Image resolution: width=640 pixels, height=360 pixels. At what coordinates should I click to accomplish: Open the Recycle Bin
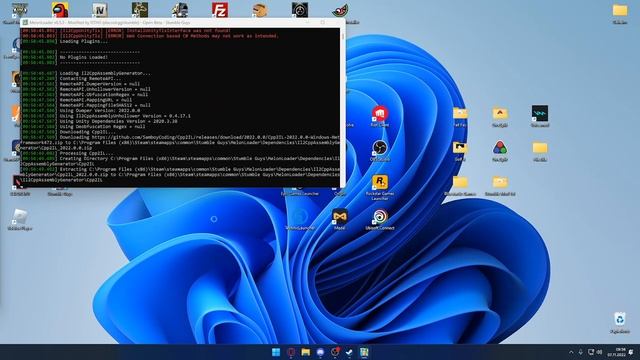(x=620, y=319)
